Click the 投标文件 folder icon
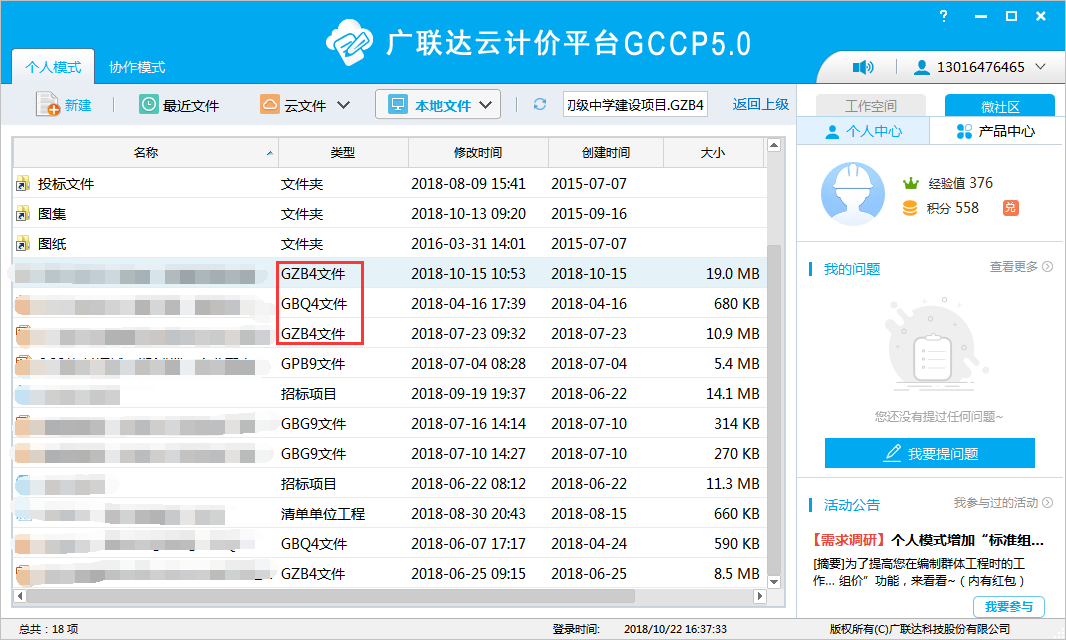 click(x=22, y=184)
